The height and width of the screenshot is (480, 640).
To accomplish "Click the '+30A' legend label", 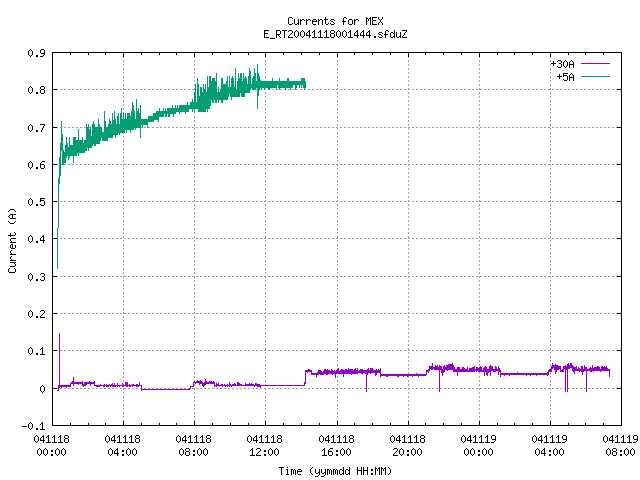I will (562, 64).
